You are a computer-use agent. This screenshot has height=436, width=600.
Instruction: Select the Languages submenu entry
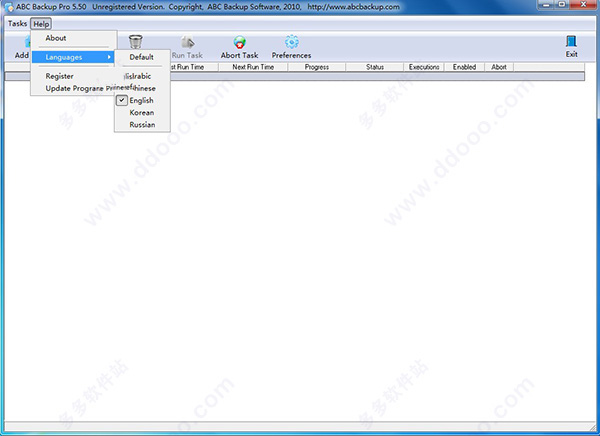click(x=73, y=57)
